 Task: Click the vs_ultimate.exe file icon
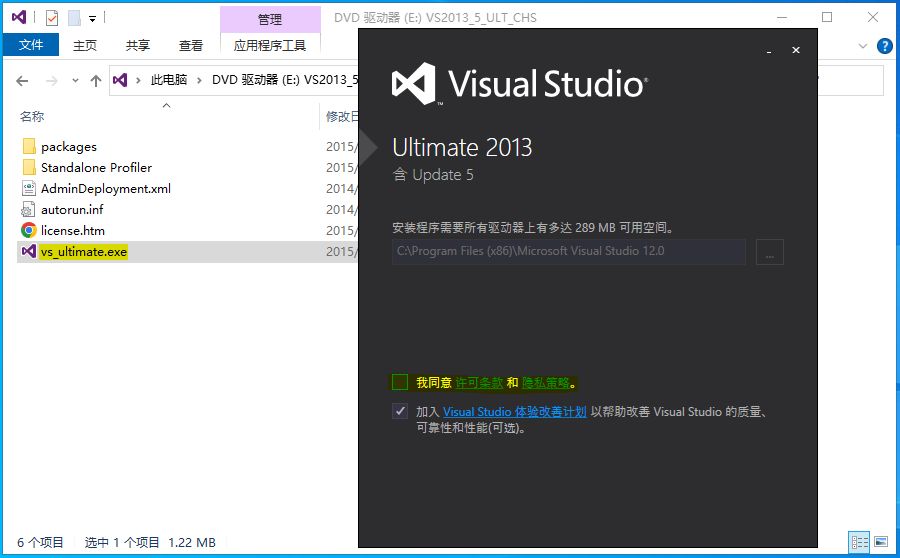click(x=29, y=252)
